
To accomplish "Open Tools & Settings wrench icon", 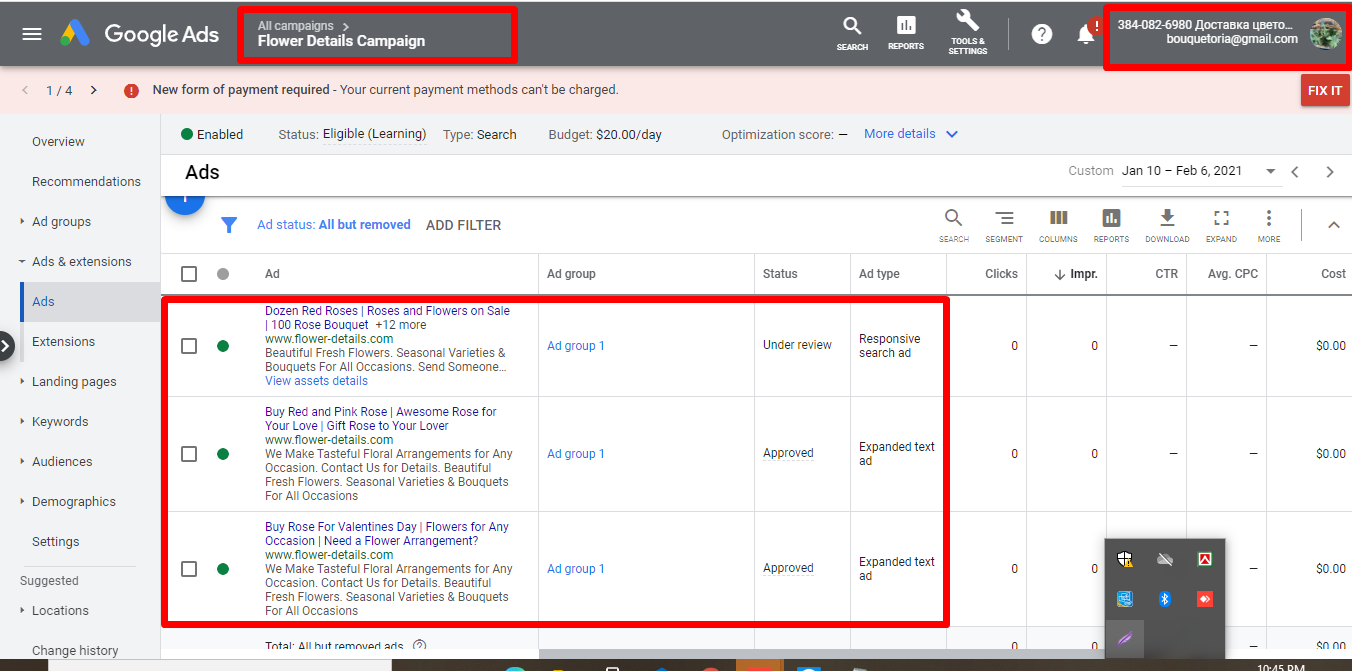I will click(x=967, y=22).
